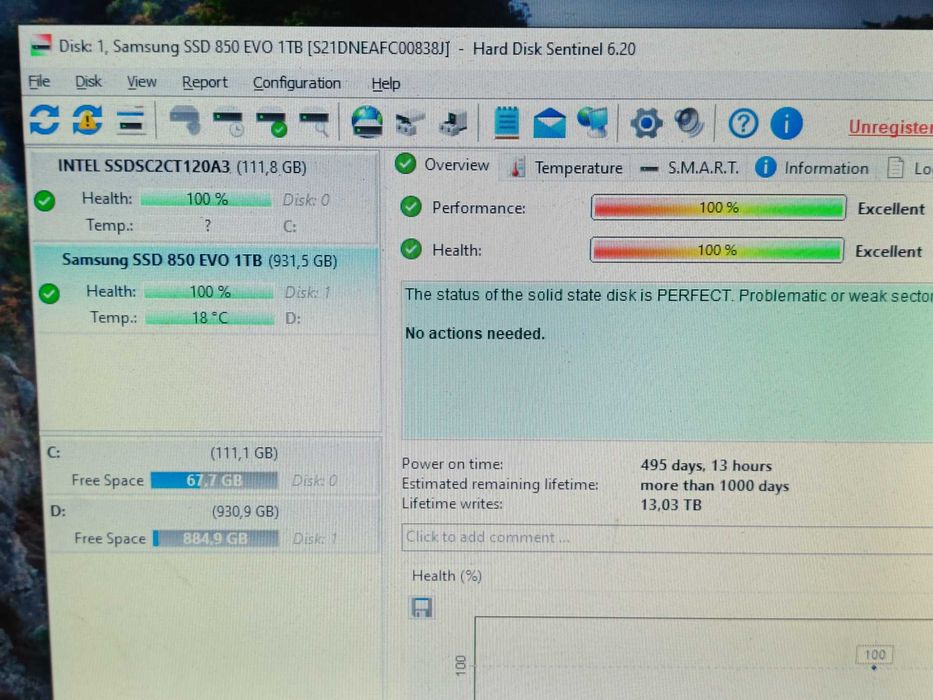Open the Disk menu

[x=88, y=82]
